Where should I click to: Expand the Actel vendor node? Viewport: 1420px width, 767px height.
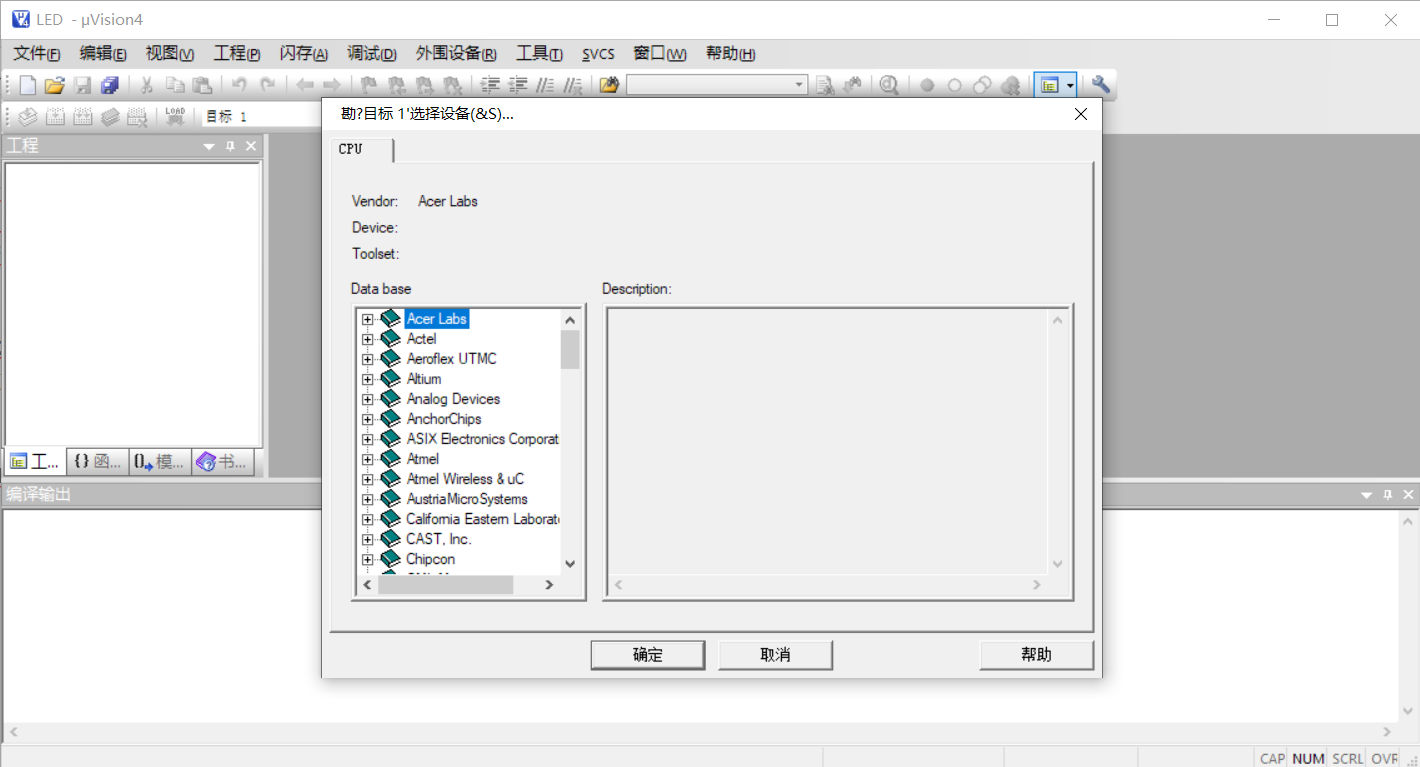367,339
